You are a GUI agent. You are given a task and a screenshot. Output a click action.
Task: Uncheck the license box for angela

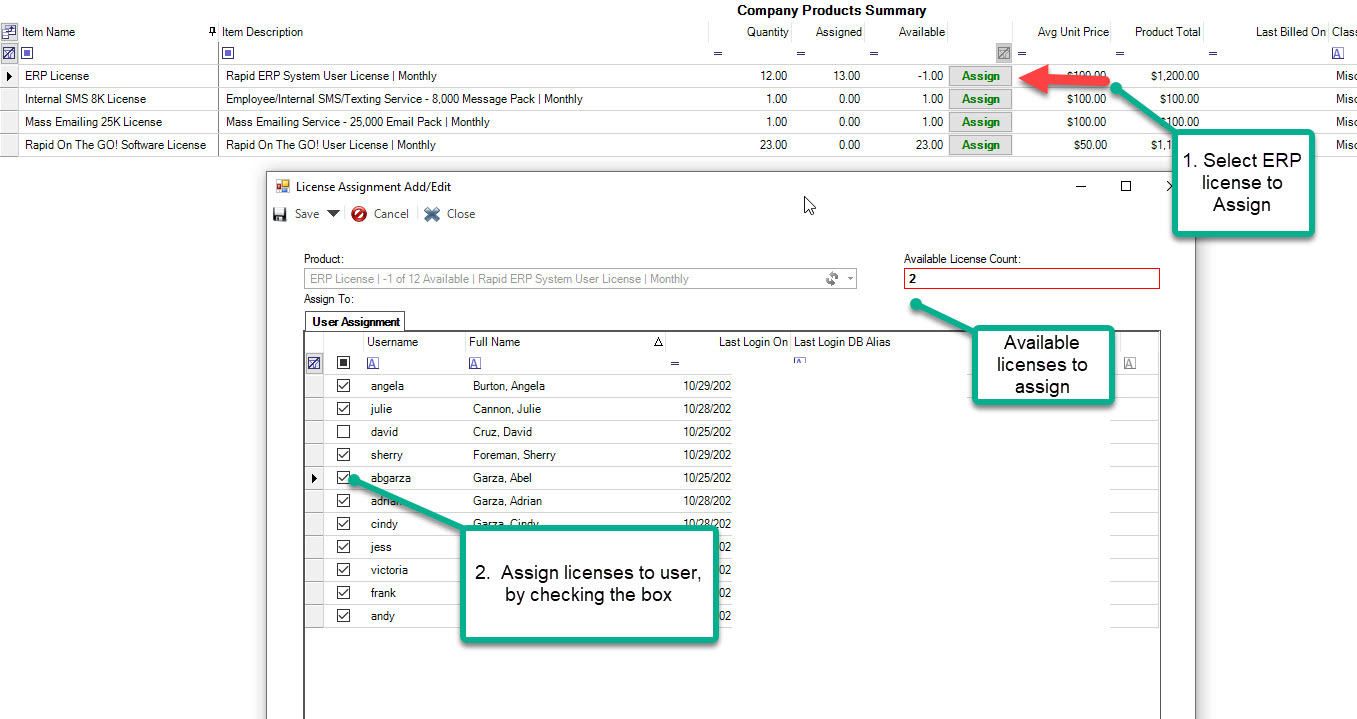tap(343, 386)
